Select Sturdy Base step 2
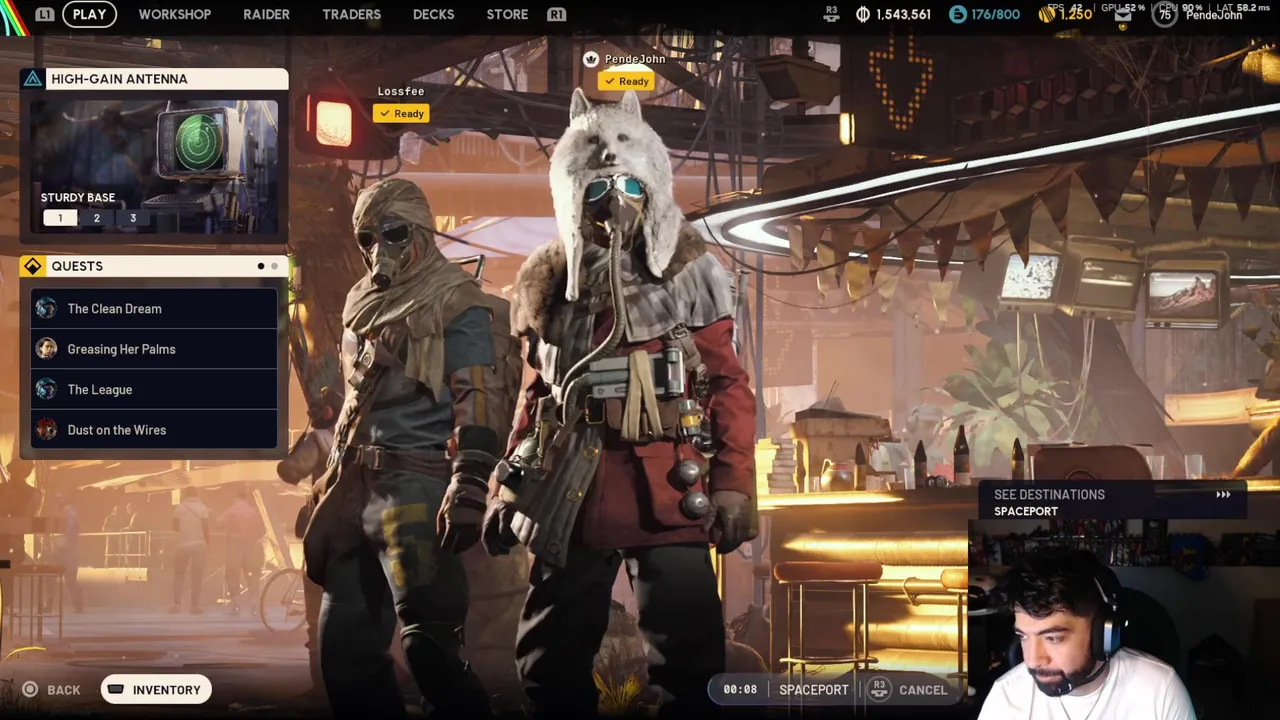Viewport: 1280px width, 720px height. coord(96,218)
